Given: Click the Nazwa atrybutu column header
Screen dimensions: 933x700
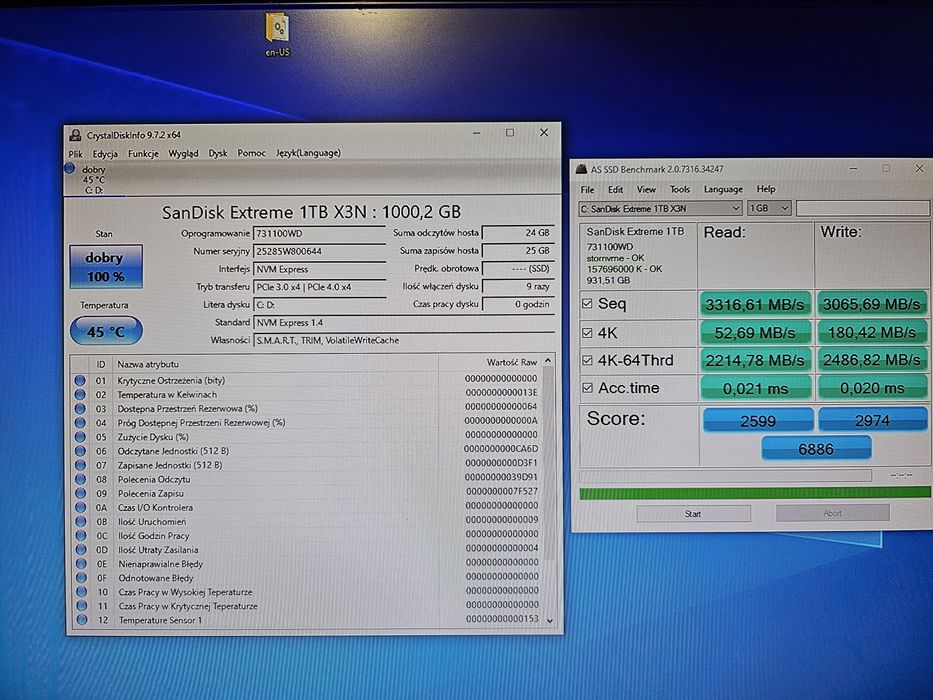Looking at the screenshot, I should [x=148, y=364].
